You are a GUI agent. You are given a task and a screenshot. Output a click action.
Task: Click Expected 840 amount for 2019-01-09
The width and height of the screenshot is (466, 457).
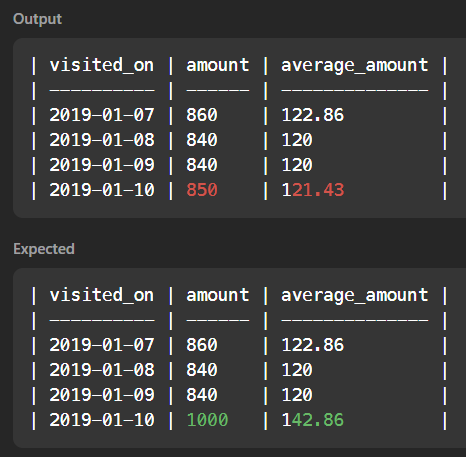pos(202,395)
